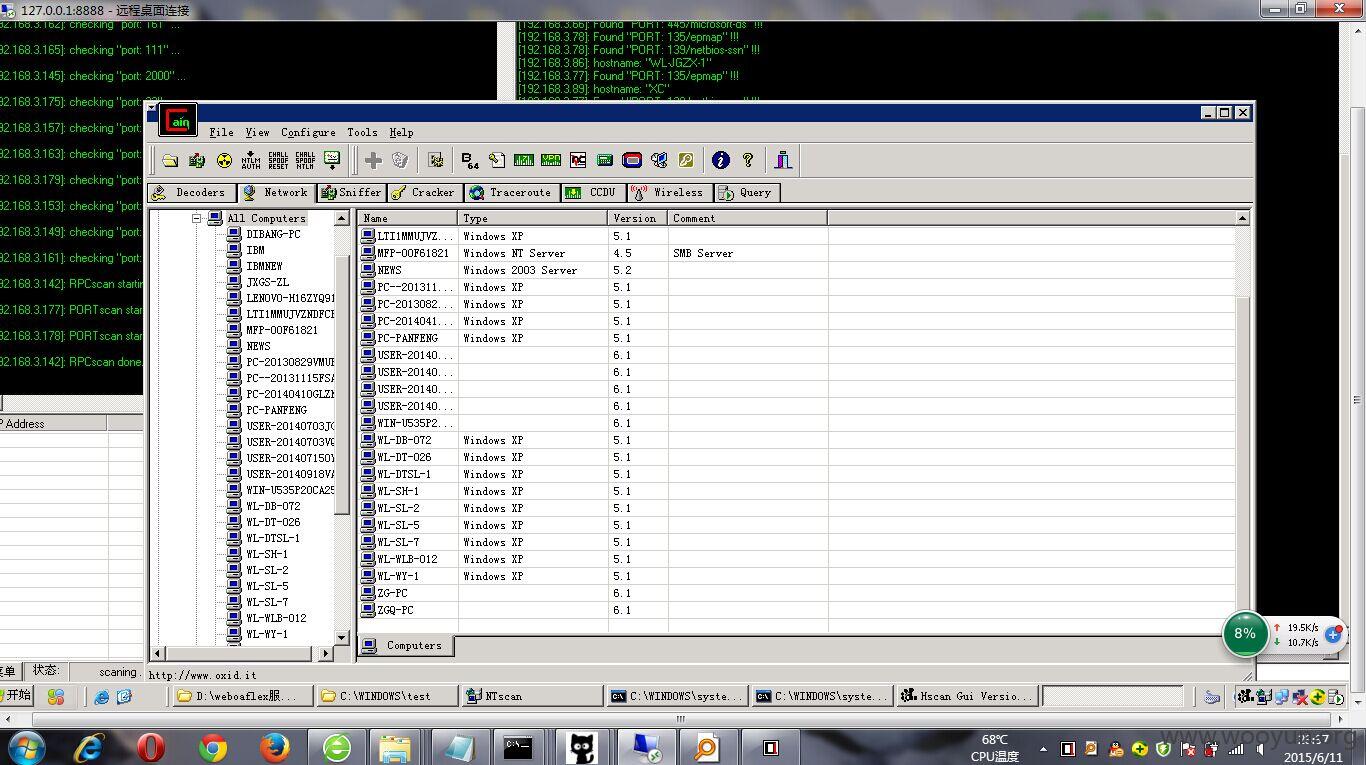Screen dimensions: 1366x765
Task: Start the sniffer with the network card toolbar icon
Action: [x=197, y=160]
